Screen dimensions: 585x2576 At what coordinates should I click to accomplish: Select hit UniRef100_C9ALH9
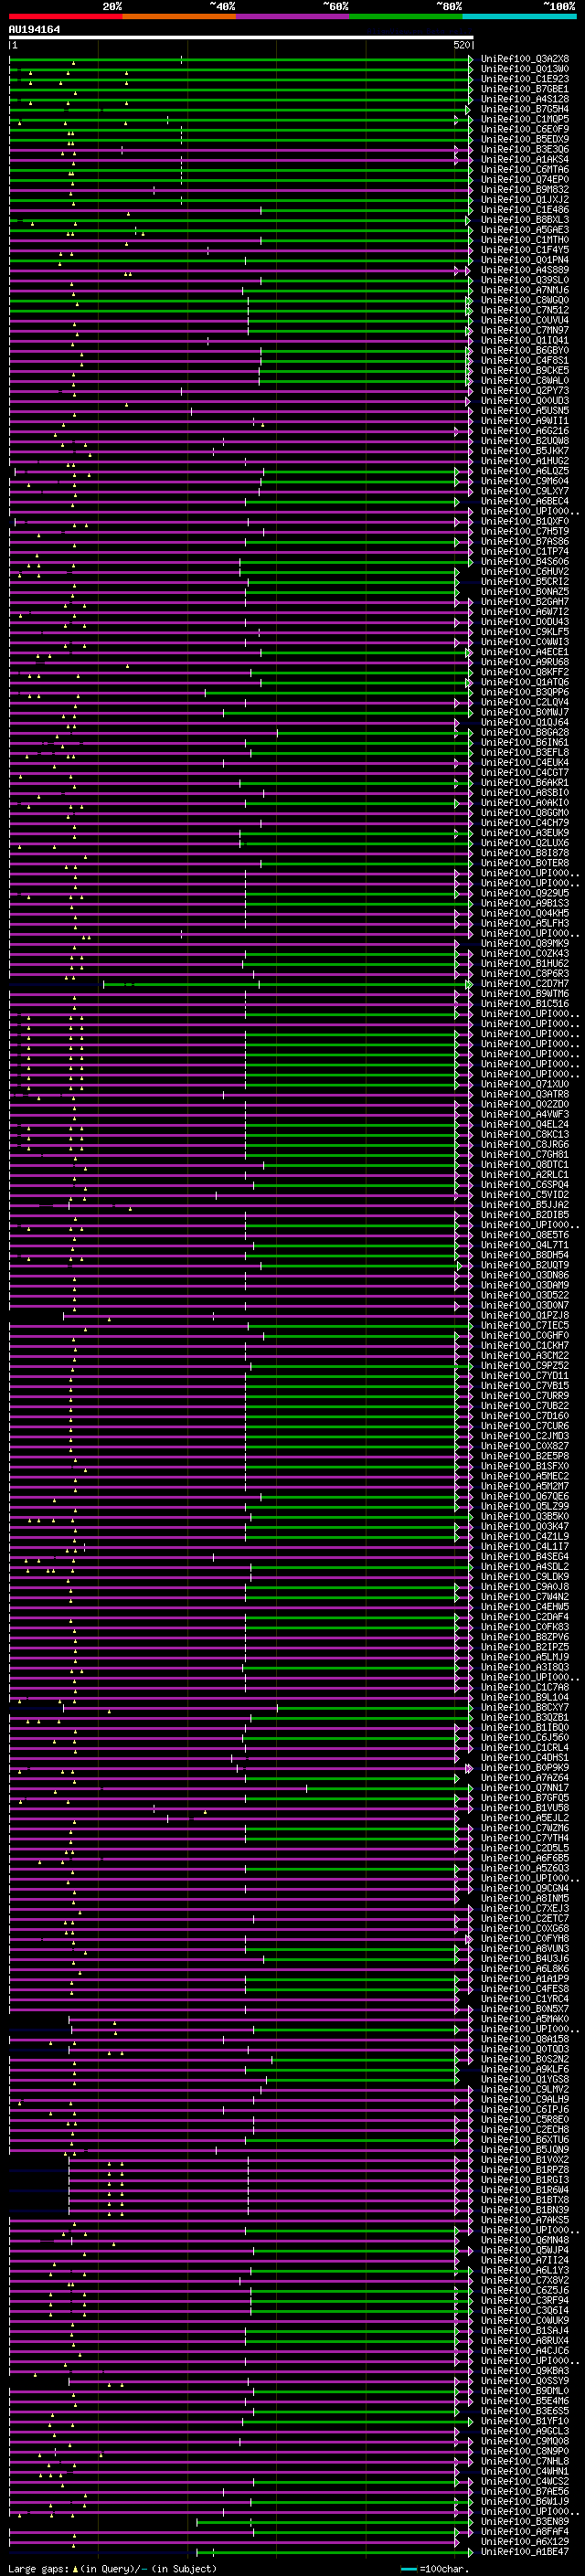click(524, 2099)
